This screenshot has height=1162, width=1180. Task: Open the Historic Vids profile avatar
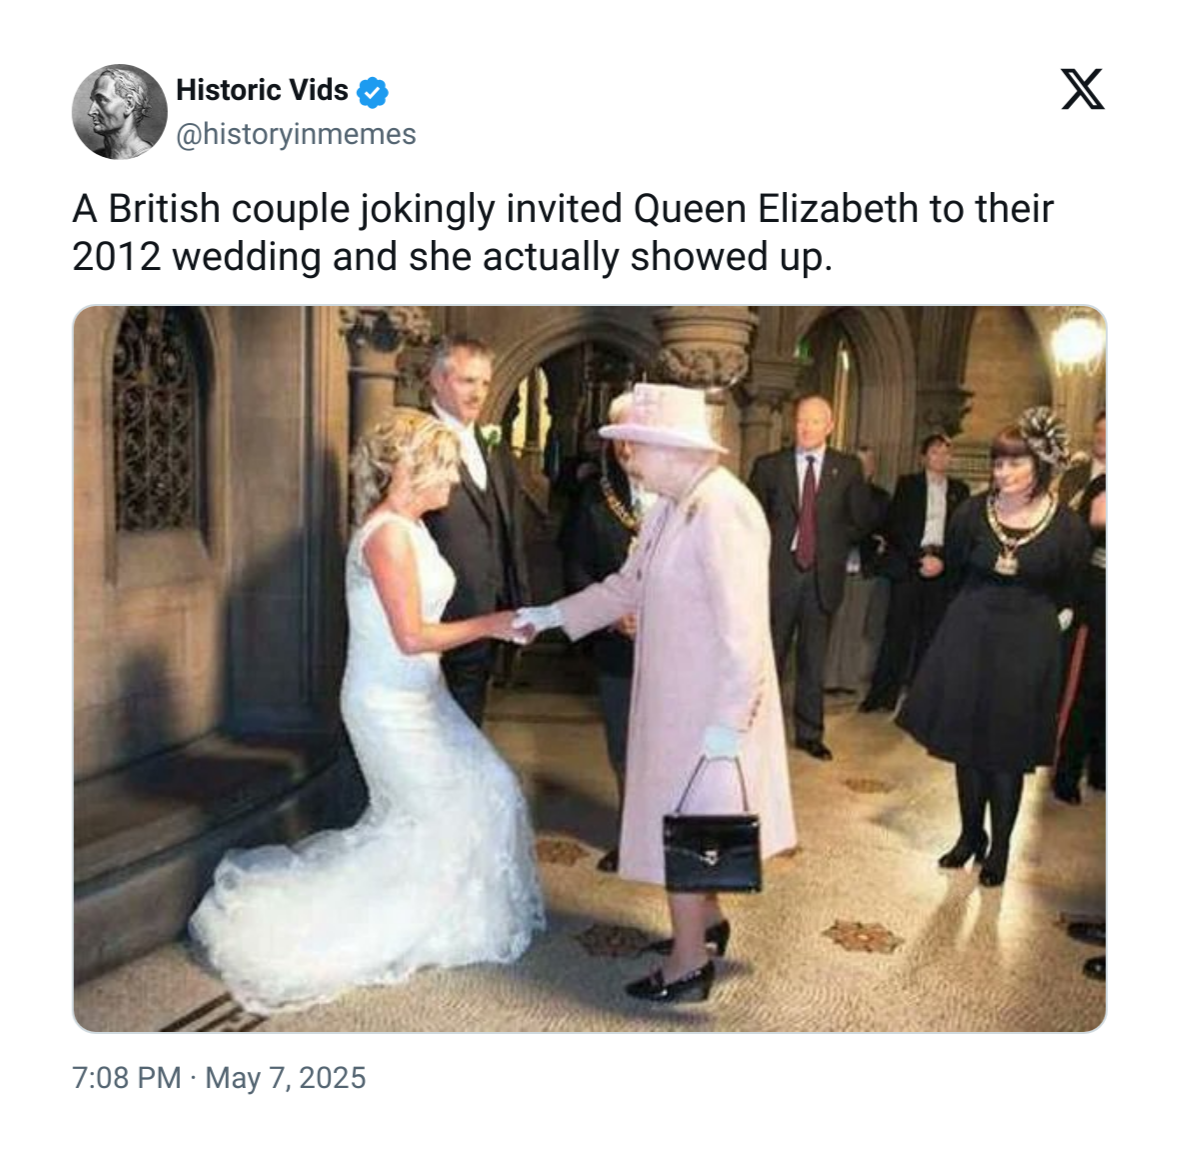point(120,111)
